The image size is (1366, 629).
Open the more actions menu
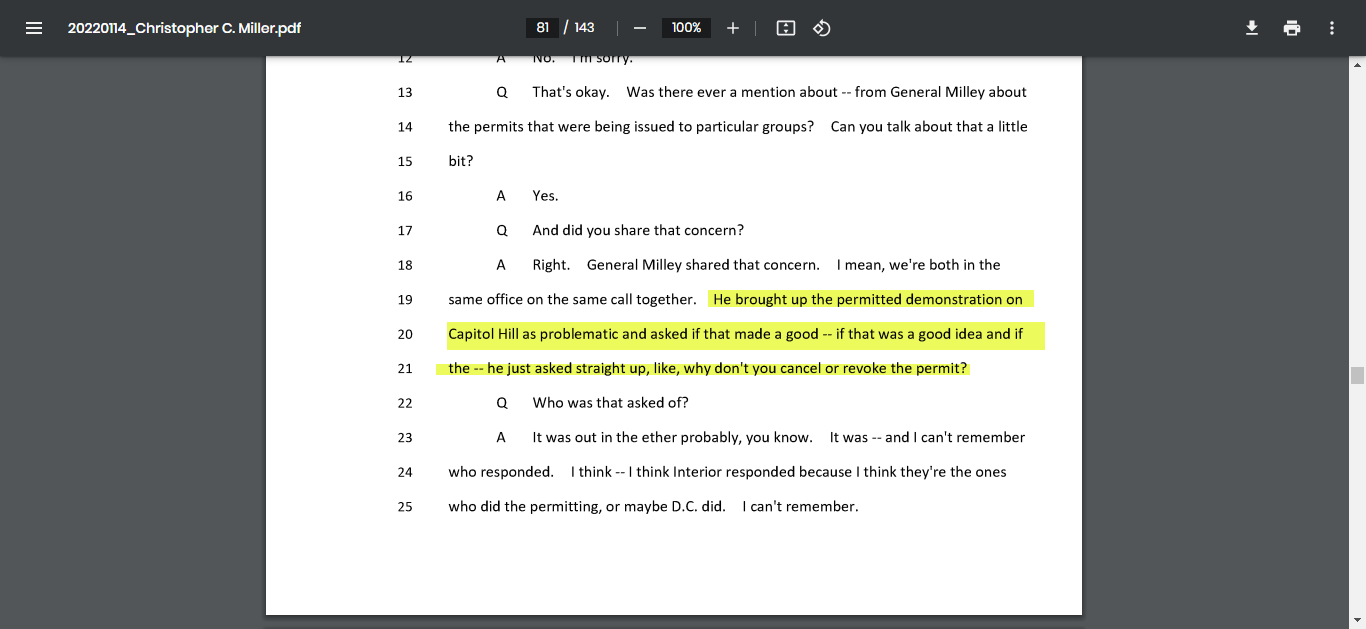pyautogui.click(x=1332, y=28)
